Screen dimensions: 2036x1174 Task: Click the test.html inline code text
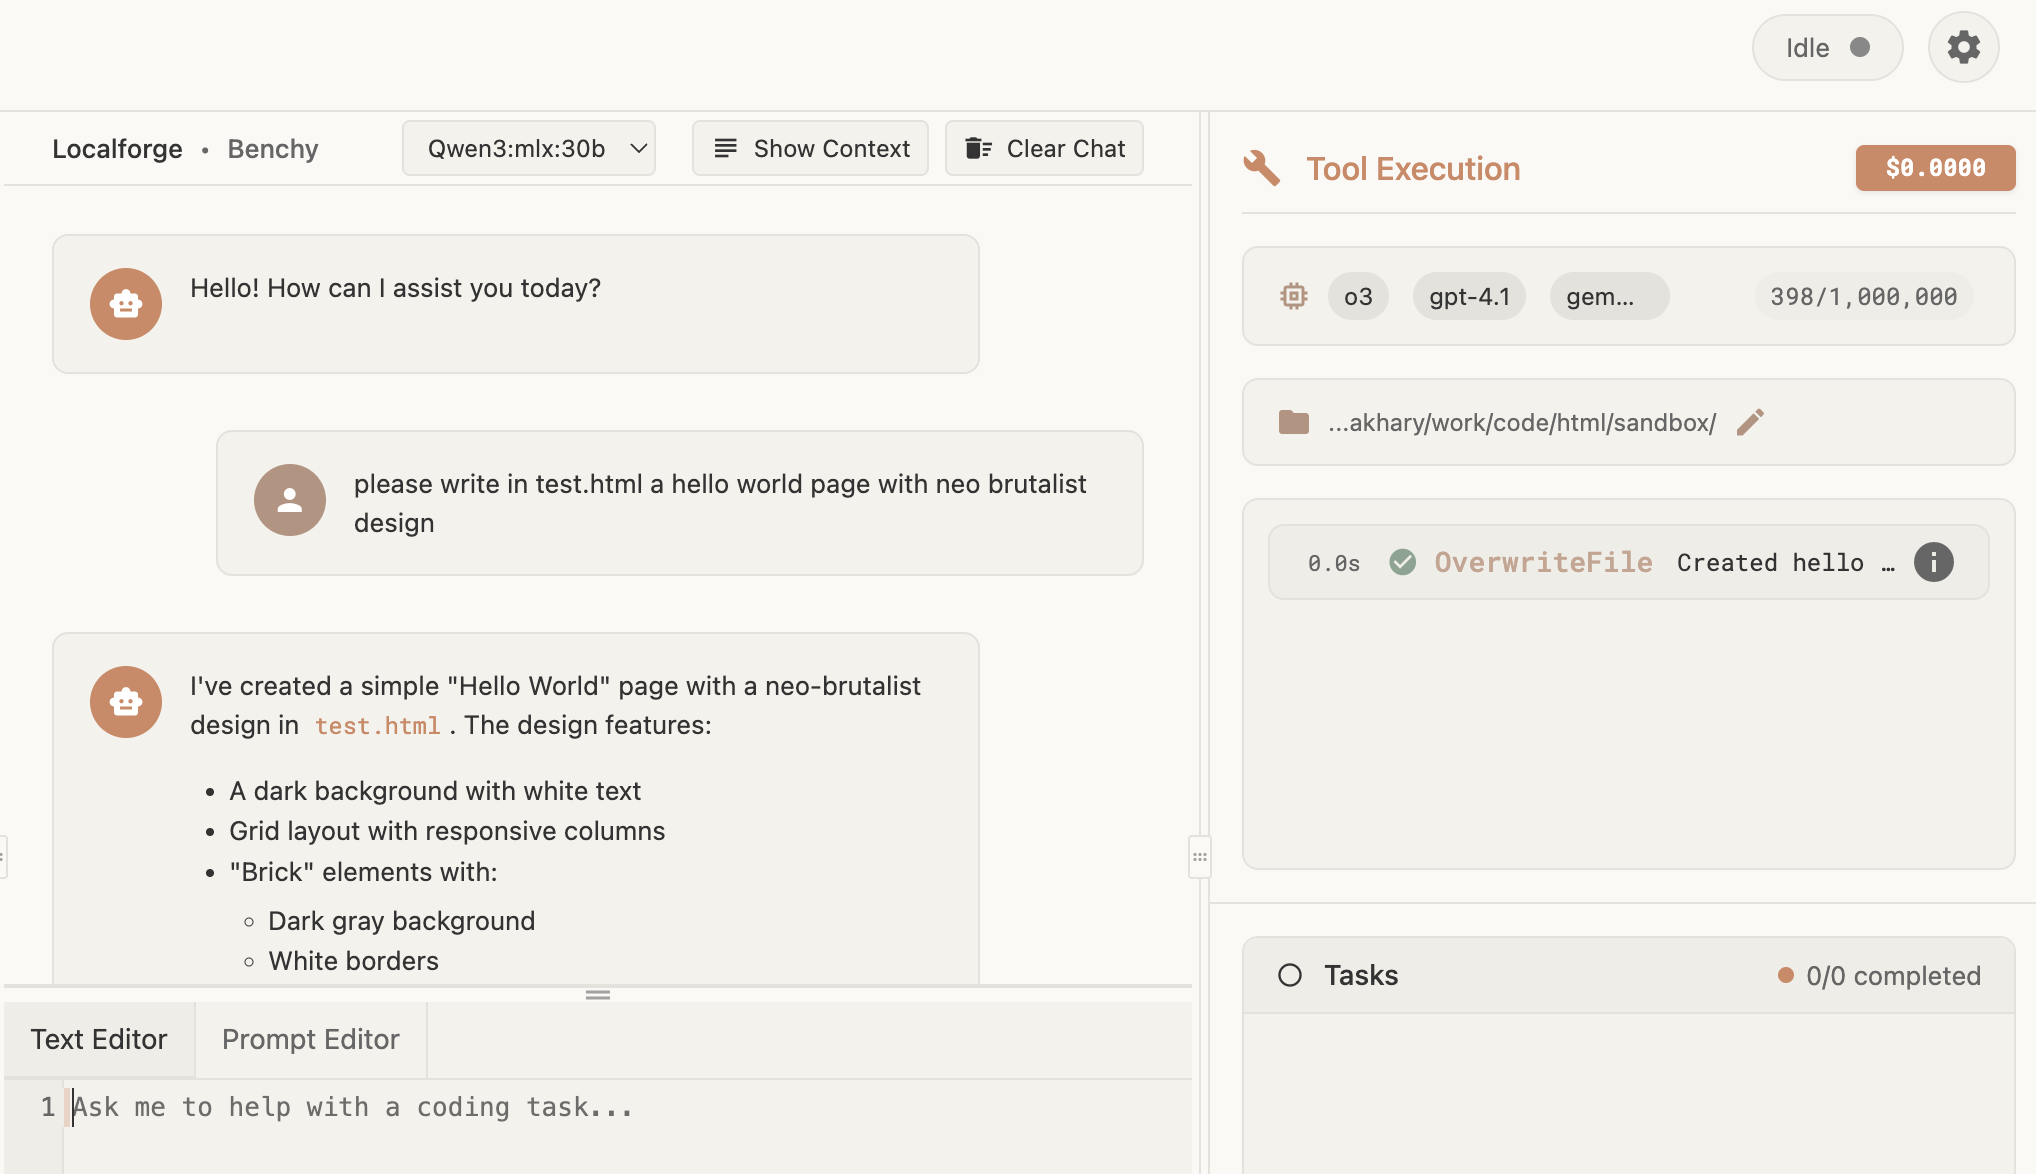click(x=378, y=726)
